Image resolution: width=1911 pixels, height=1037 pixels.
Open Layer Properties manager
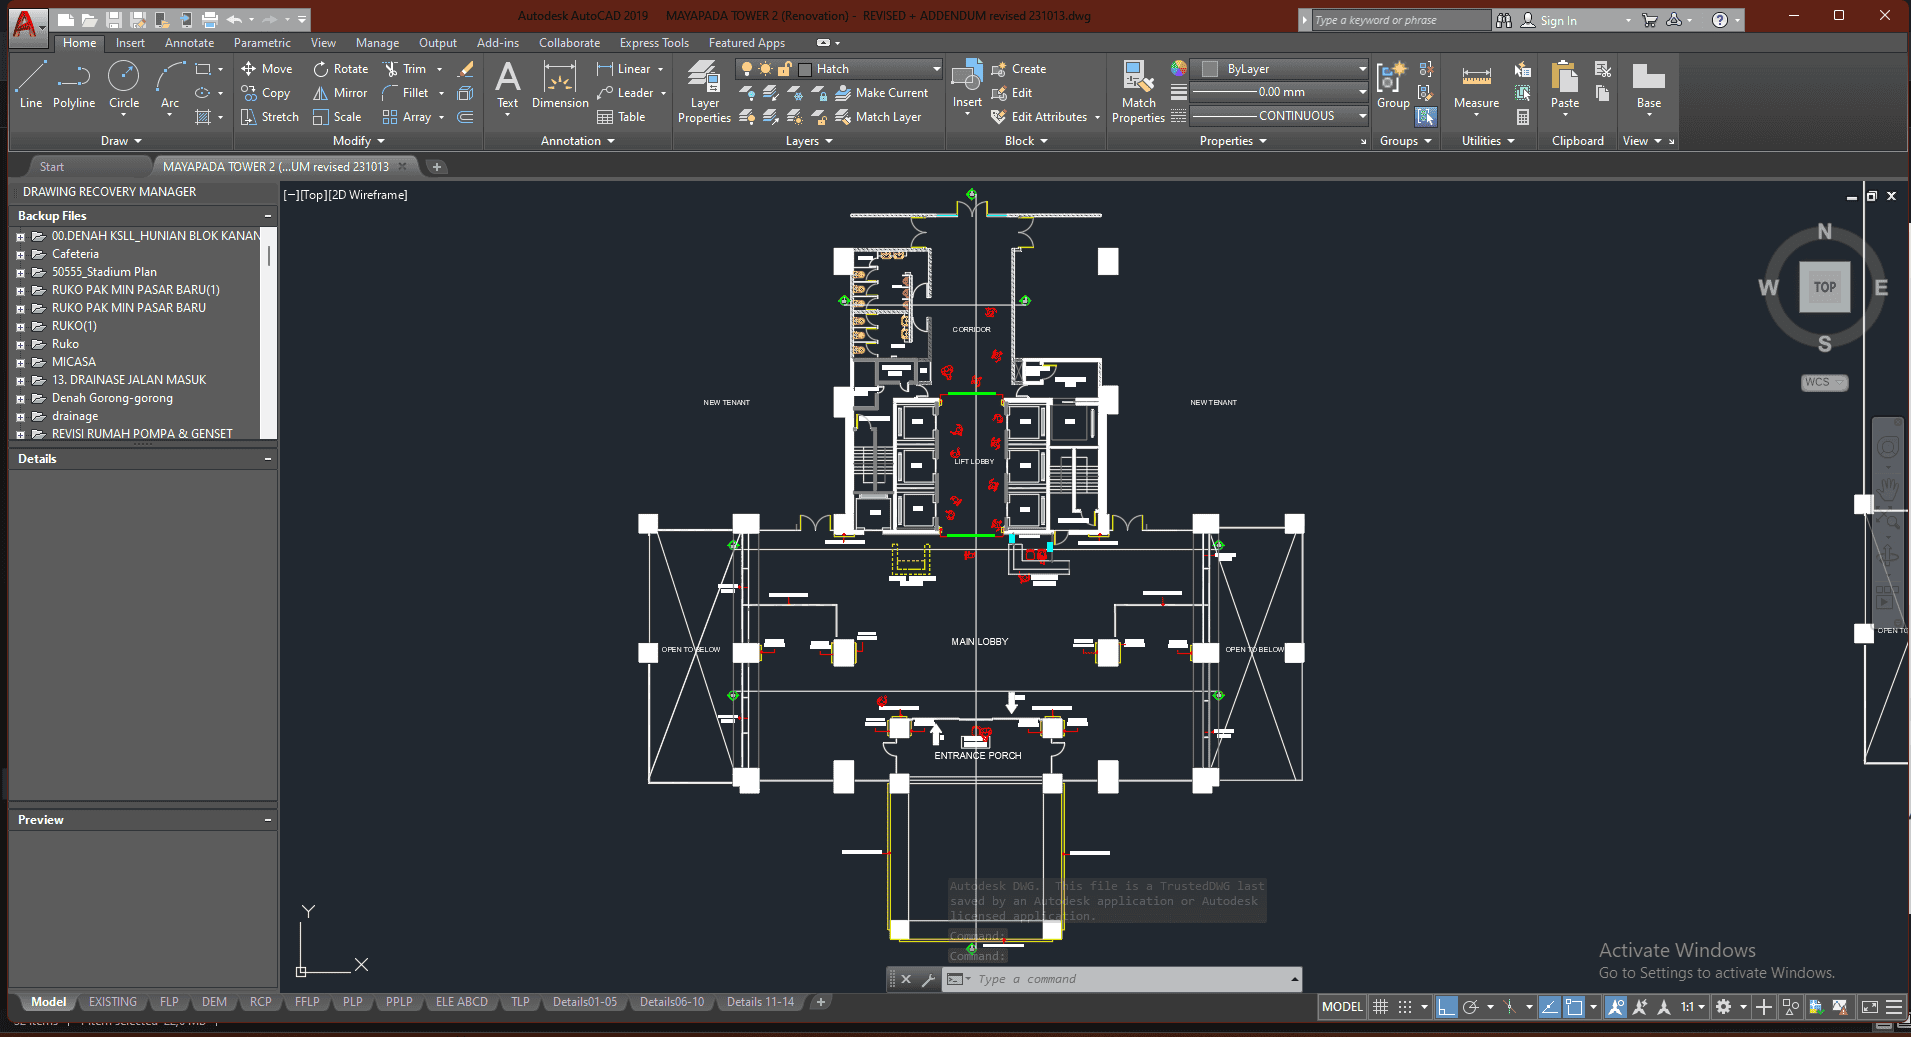pyautogui.click(x=704, y=91)
